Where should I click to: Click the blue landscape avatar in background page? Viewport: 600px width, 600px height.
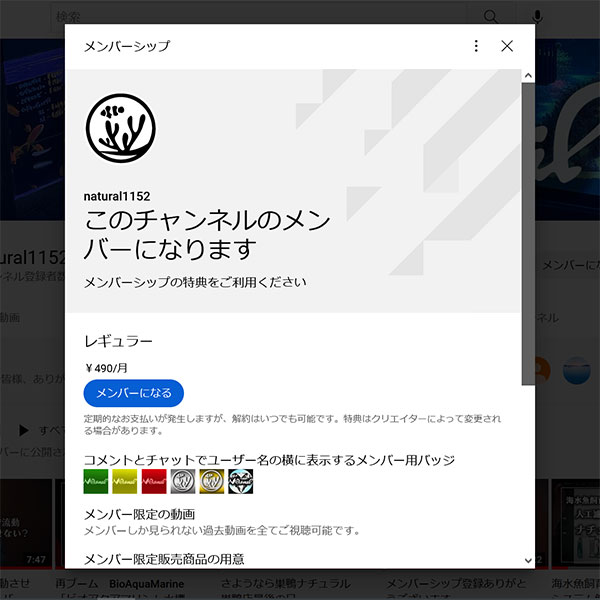point(577,370)
